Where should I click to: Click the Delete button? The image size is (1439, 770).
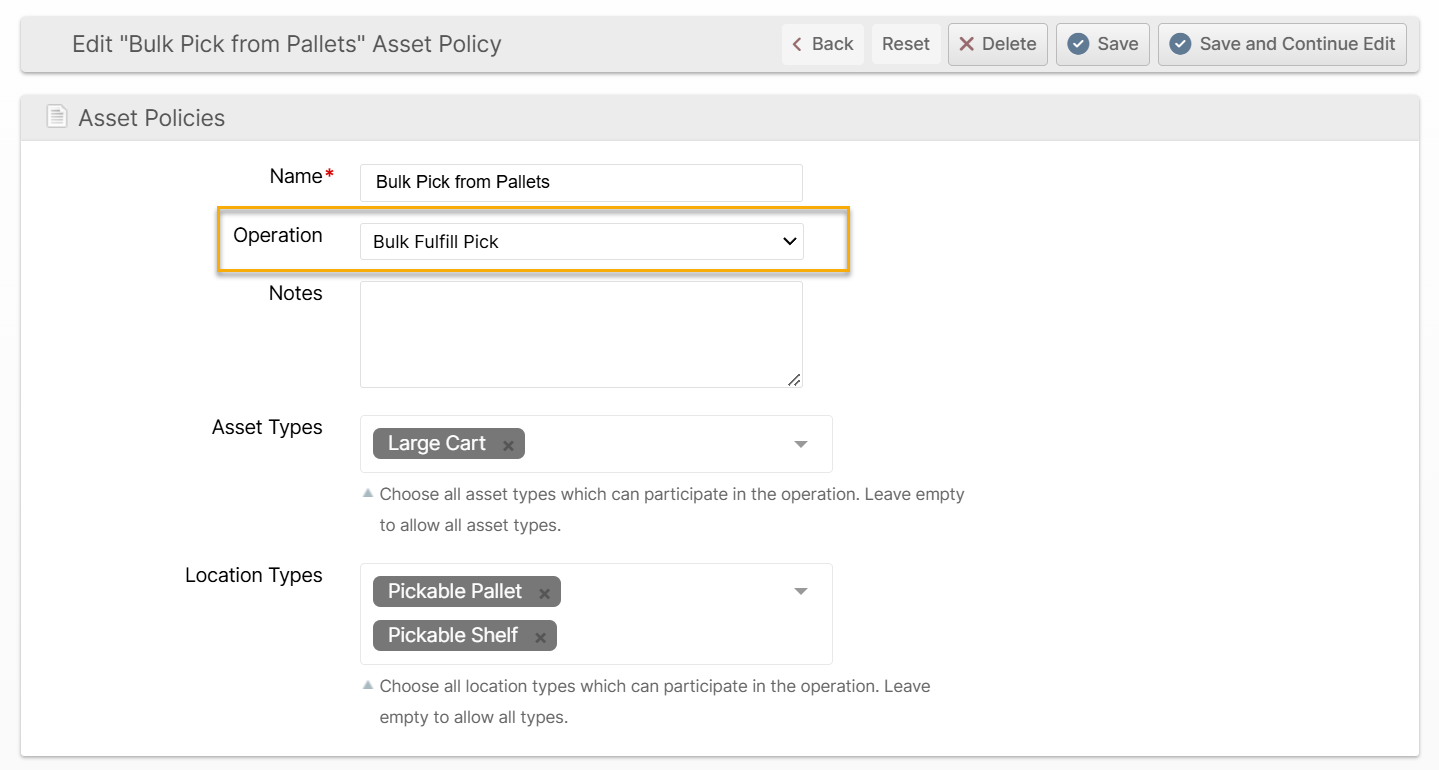998,44
